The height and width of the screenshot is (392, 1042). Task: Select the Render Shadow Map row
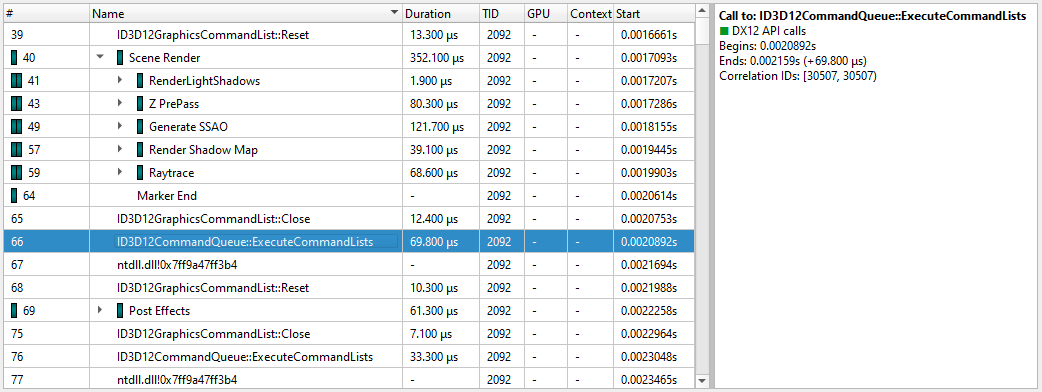(349, 150)
